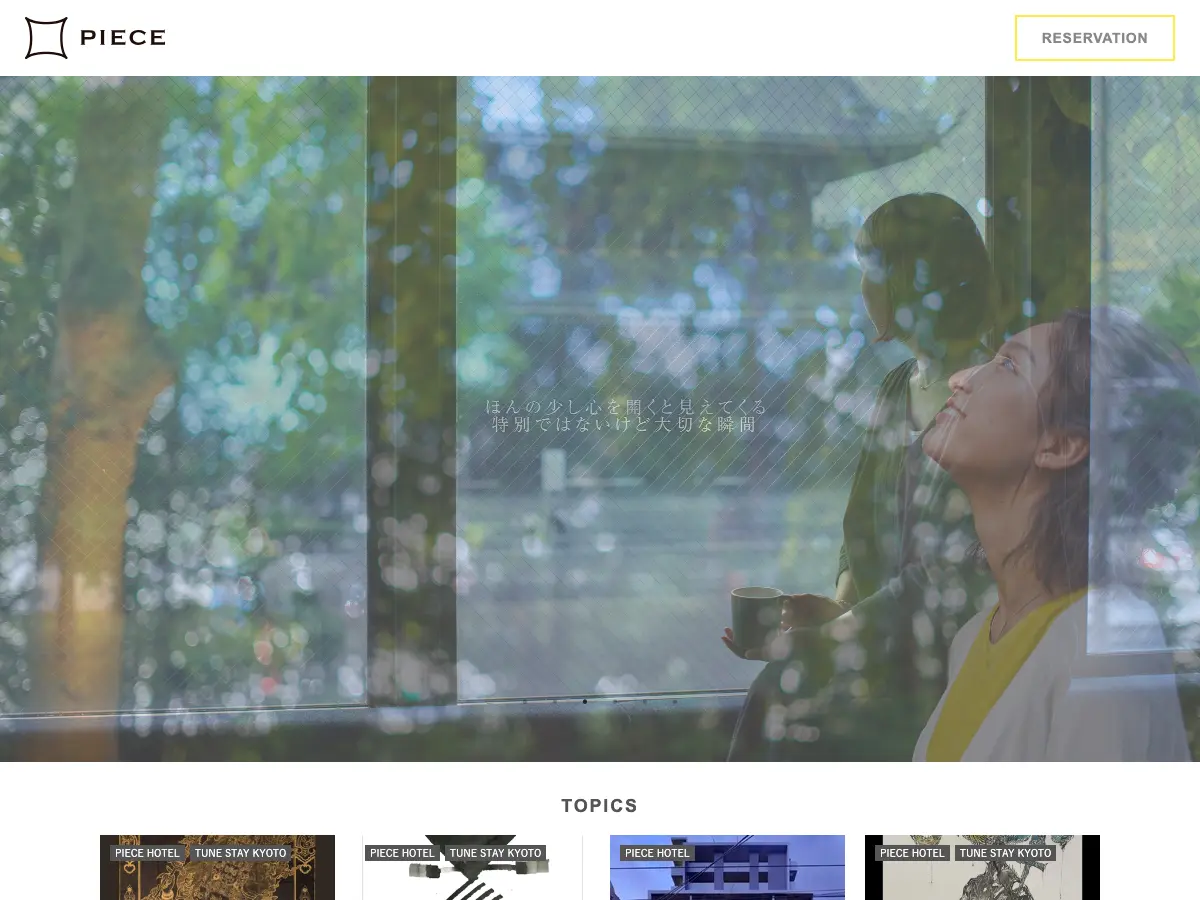Viewport: 1200px width, 900px height.
Task: Select PIECE HOTEL tag on botanical sketch card
Action: [x=912, y=853]
